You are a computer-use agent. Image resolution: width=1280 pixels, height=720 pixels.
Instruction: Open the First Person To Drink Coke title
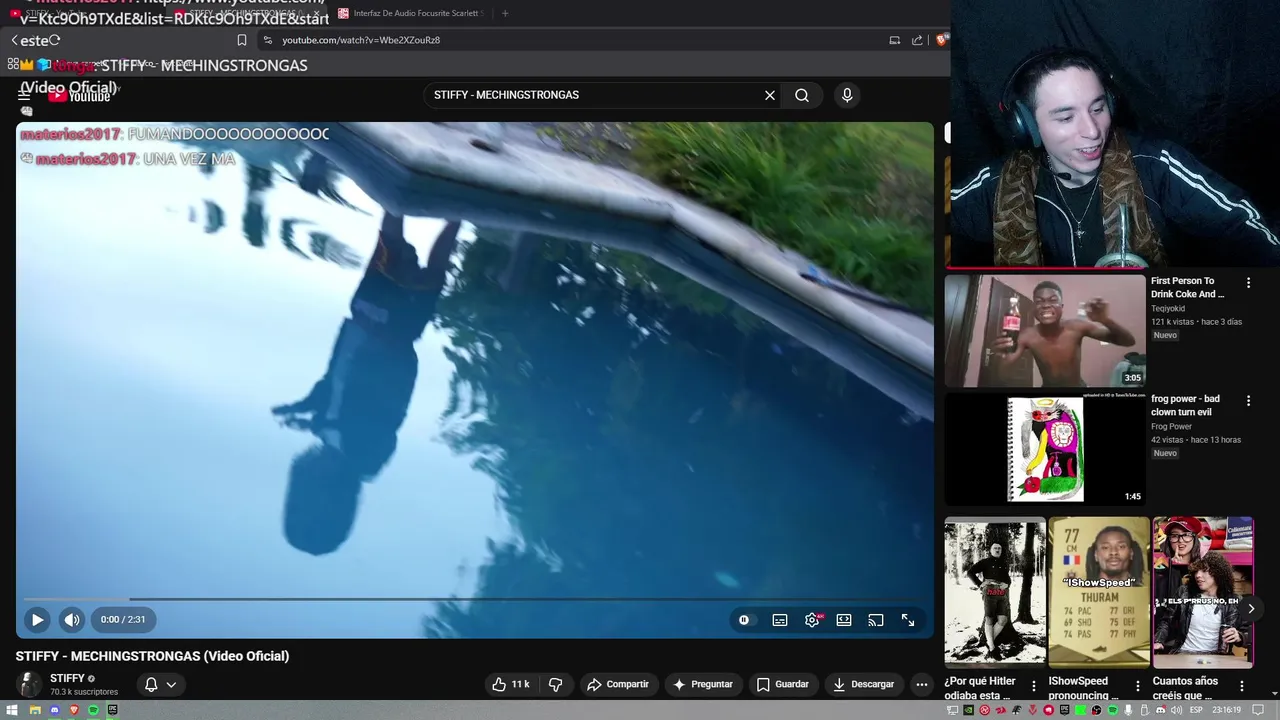tap(1187, 288)
